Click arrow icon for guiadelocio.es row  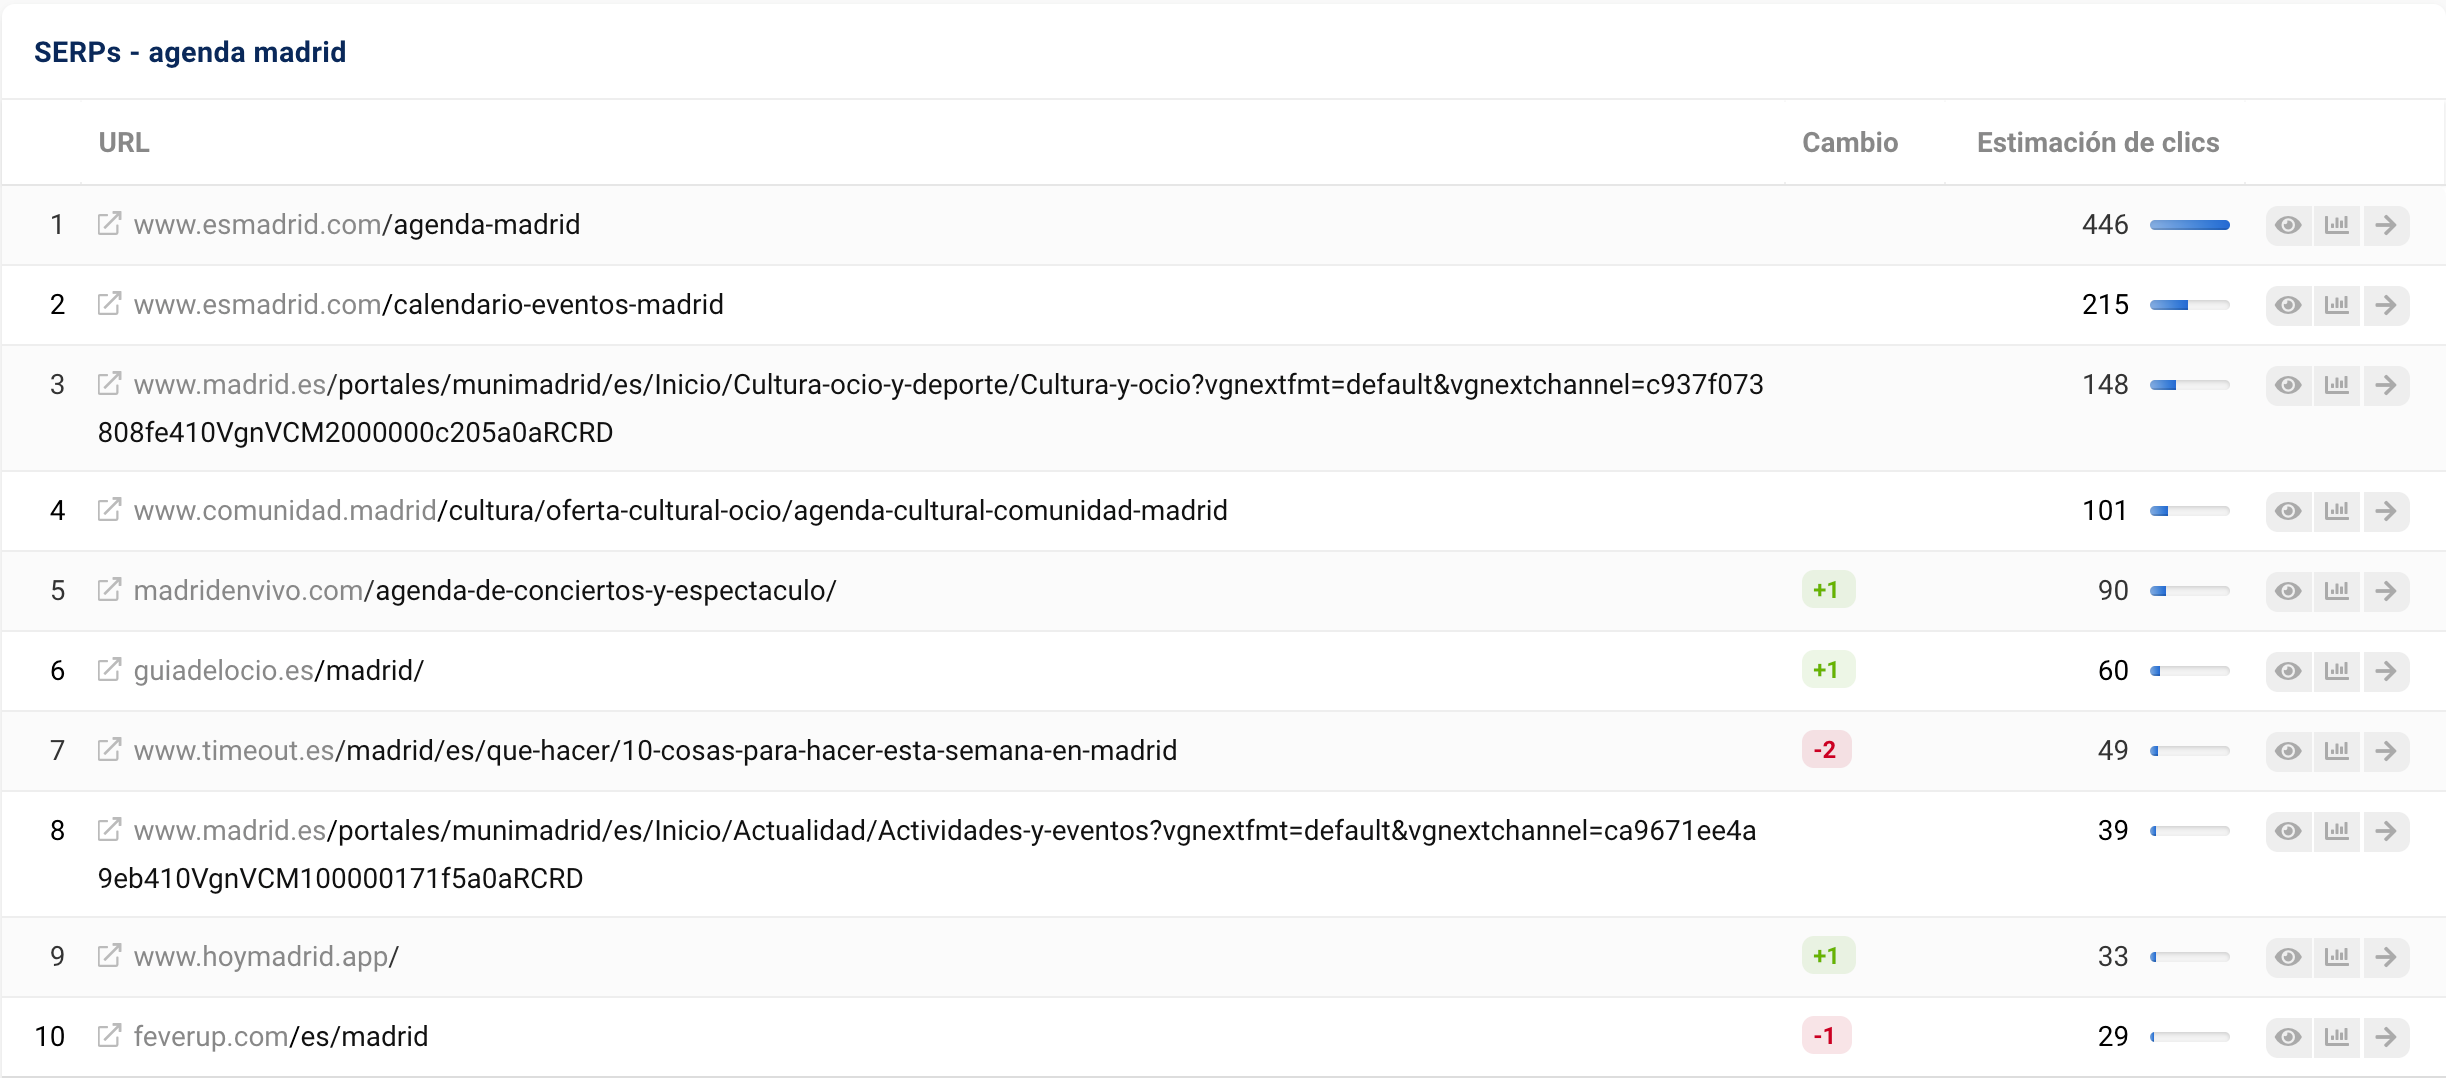point(2386,670)
